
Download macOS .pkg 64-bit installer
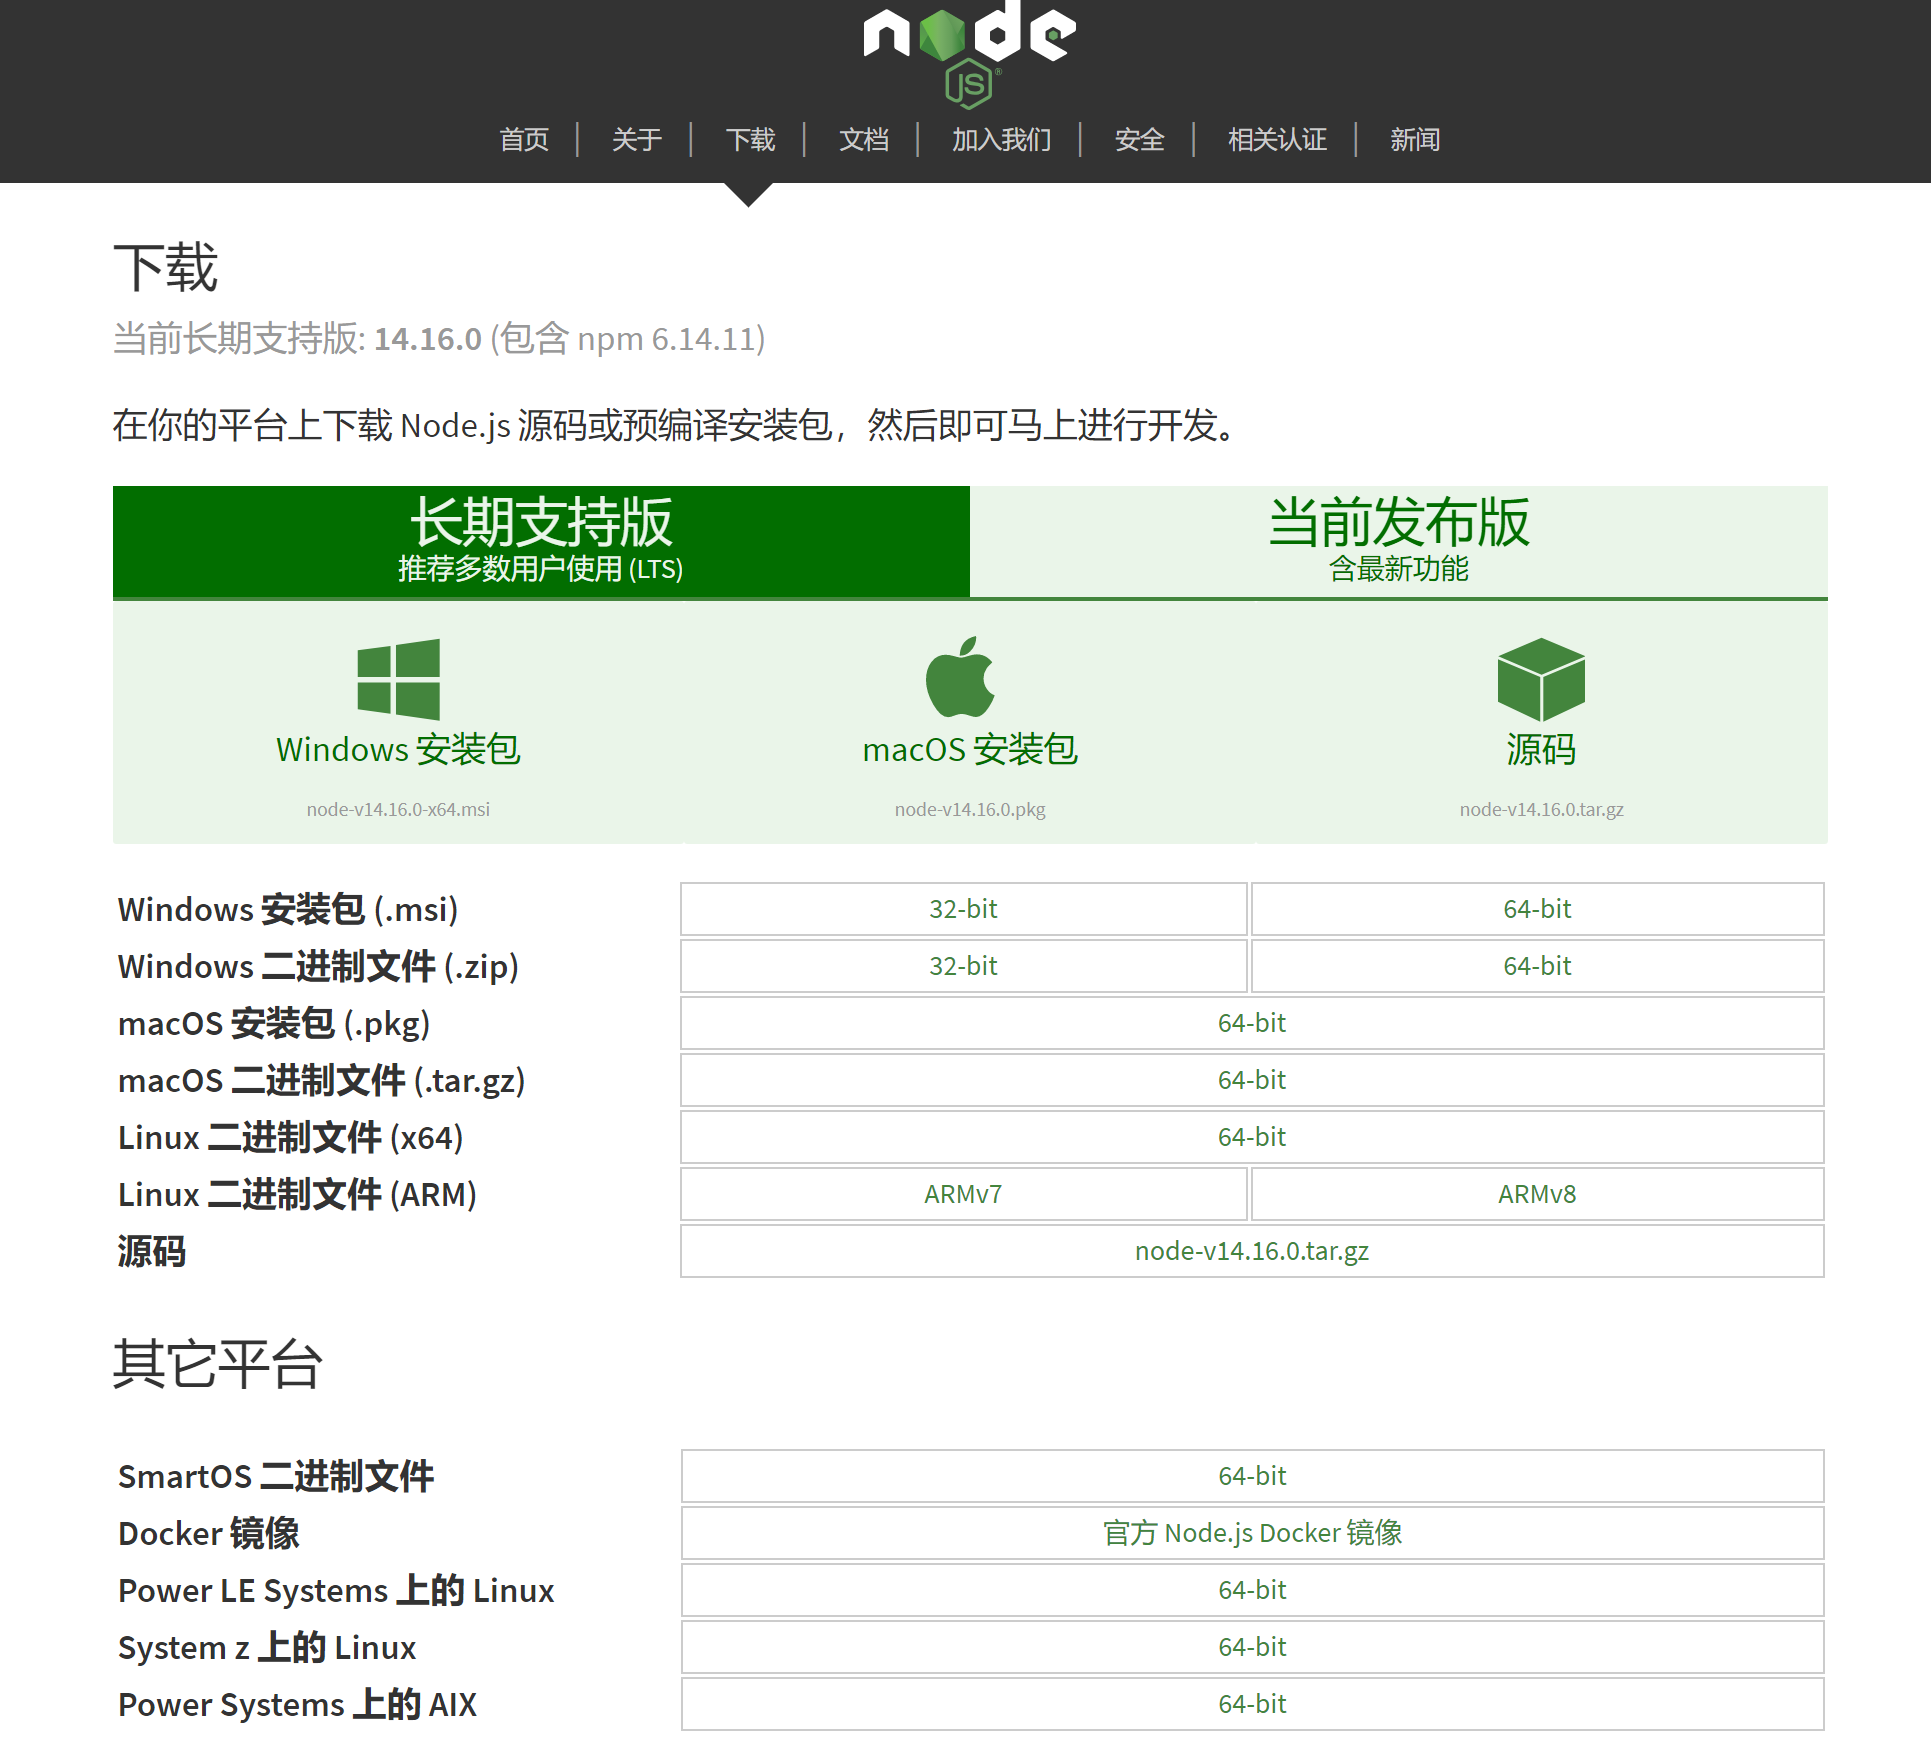tap(1252, 1023)
